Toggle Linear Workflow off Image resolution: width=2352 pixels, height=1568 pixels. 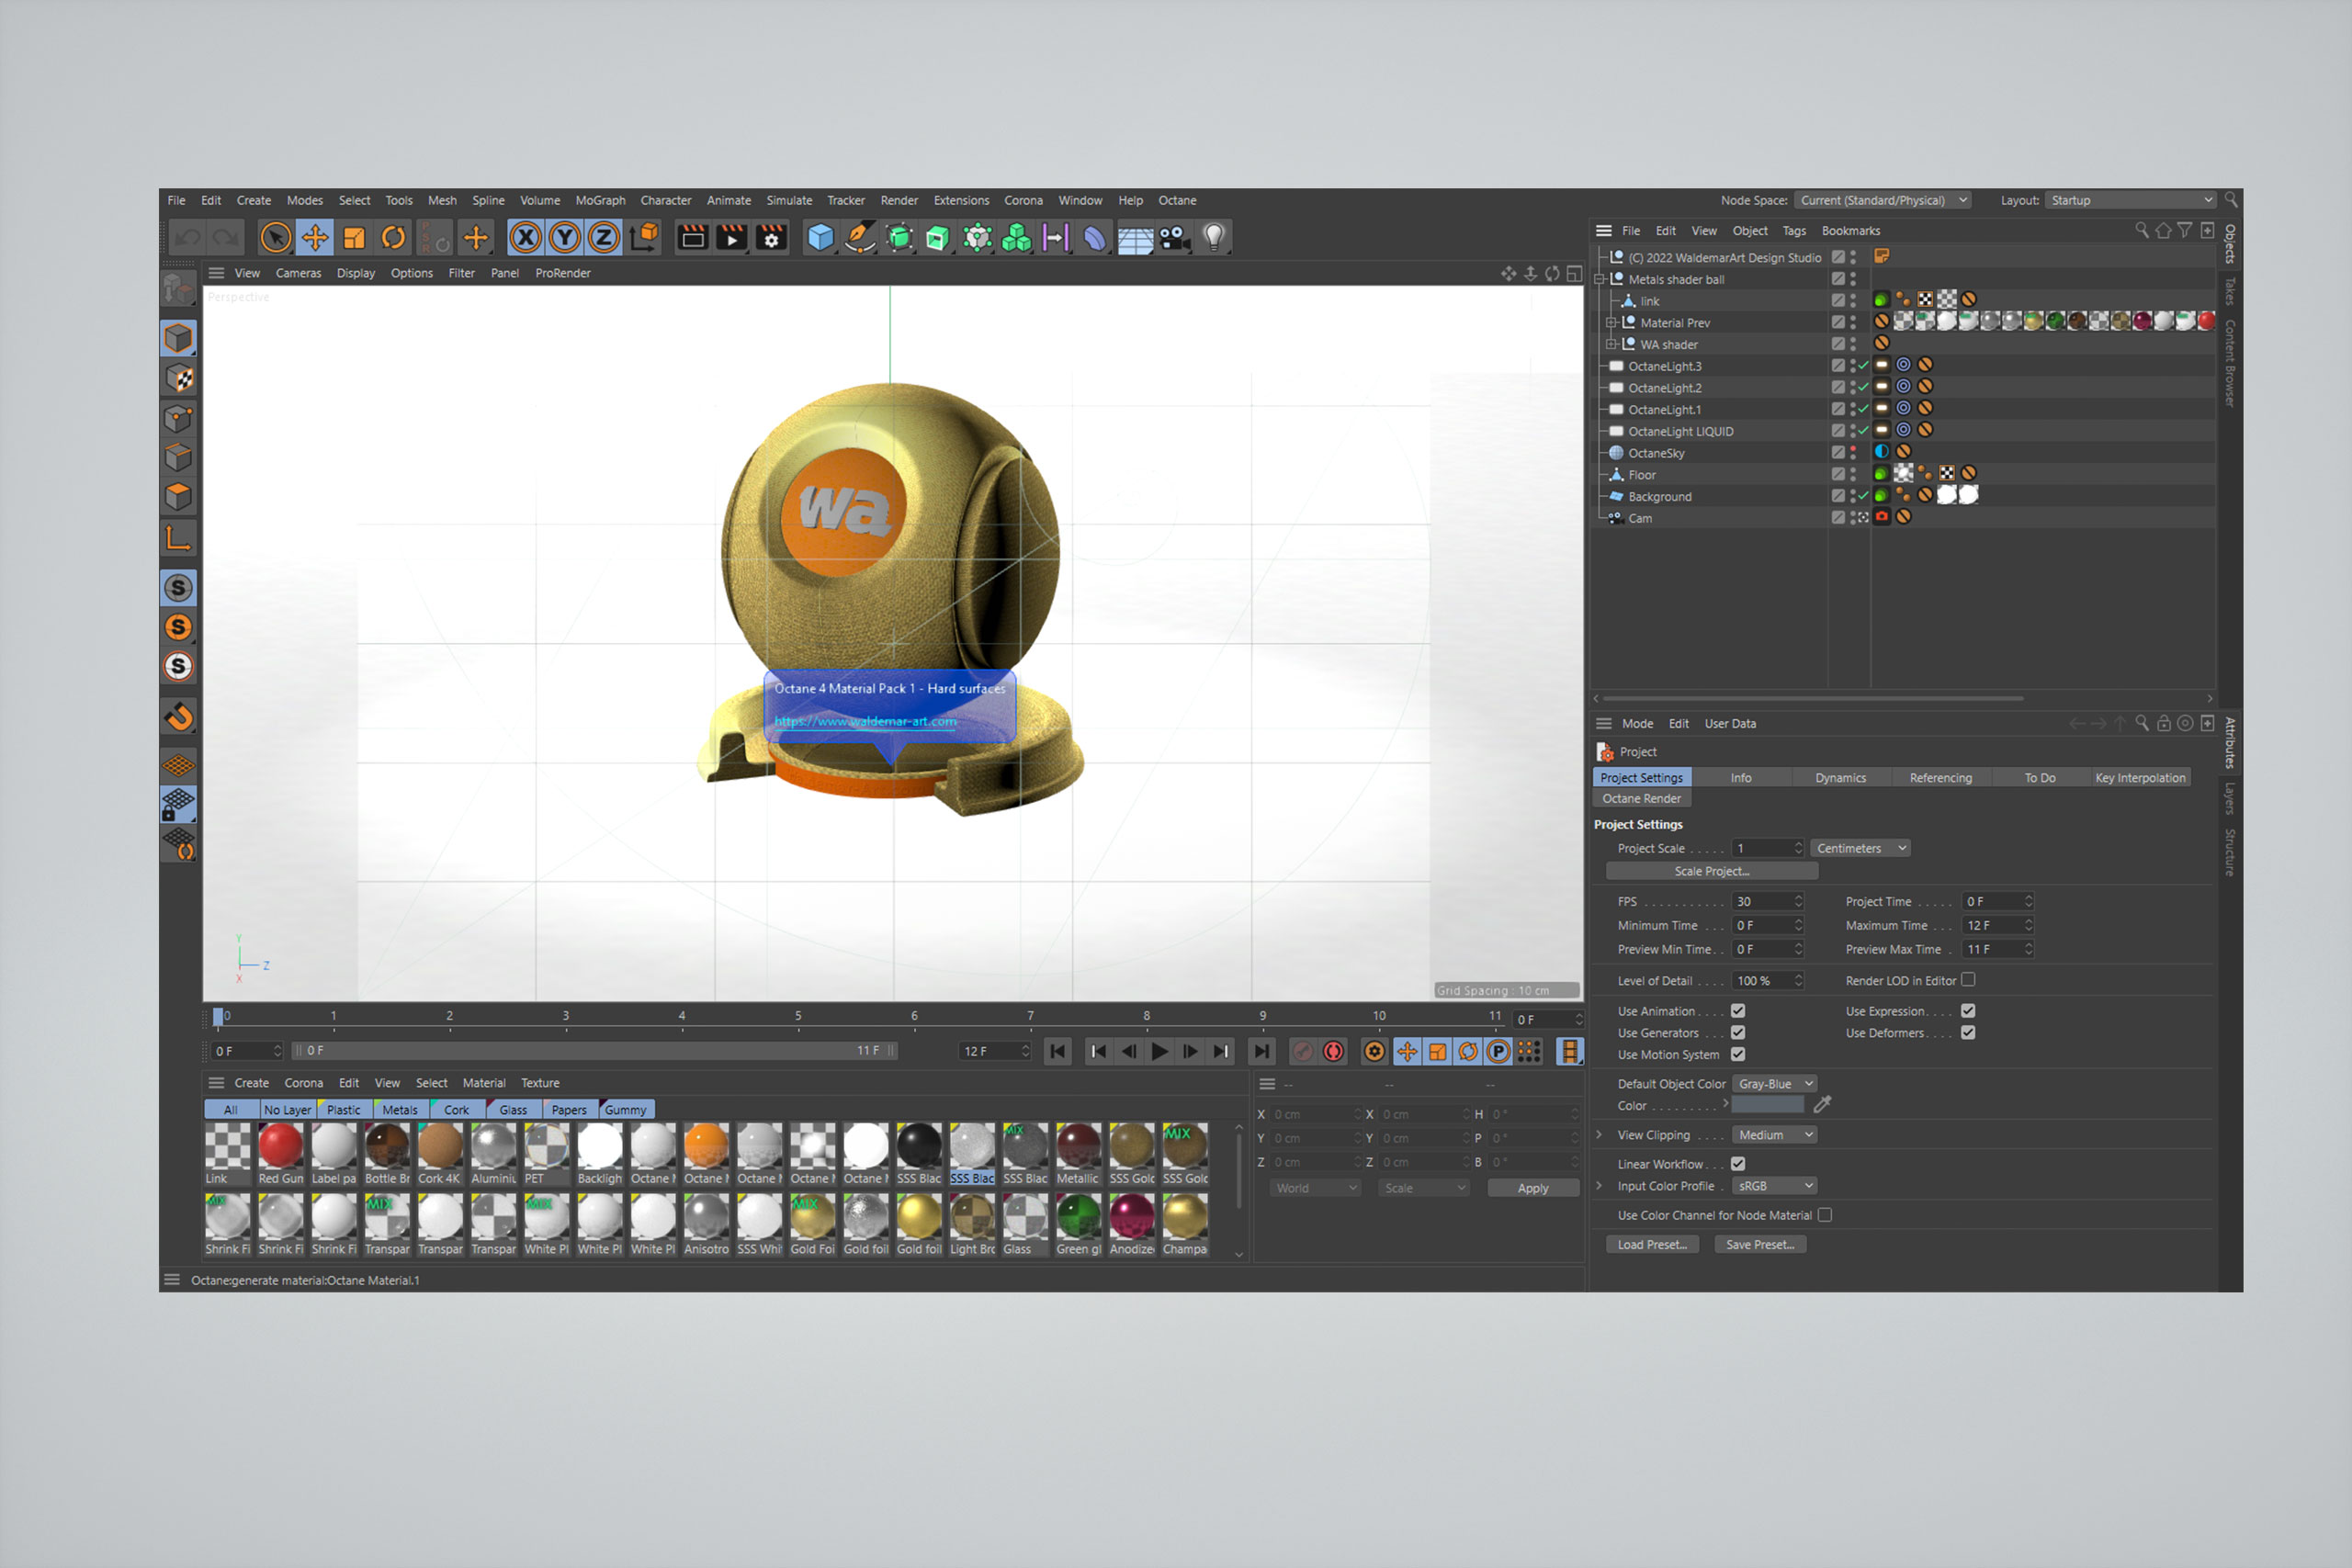1738,1164
